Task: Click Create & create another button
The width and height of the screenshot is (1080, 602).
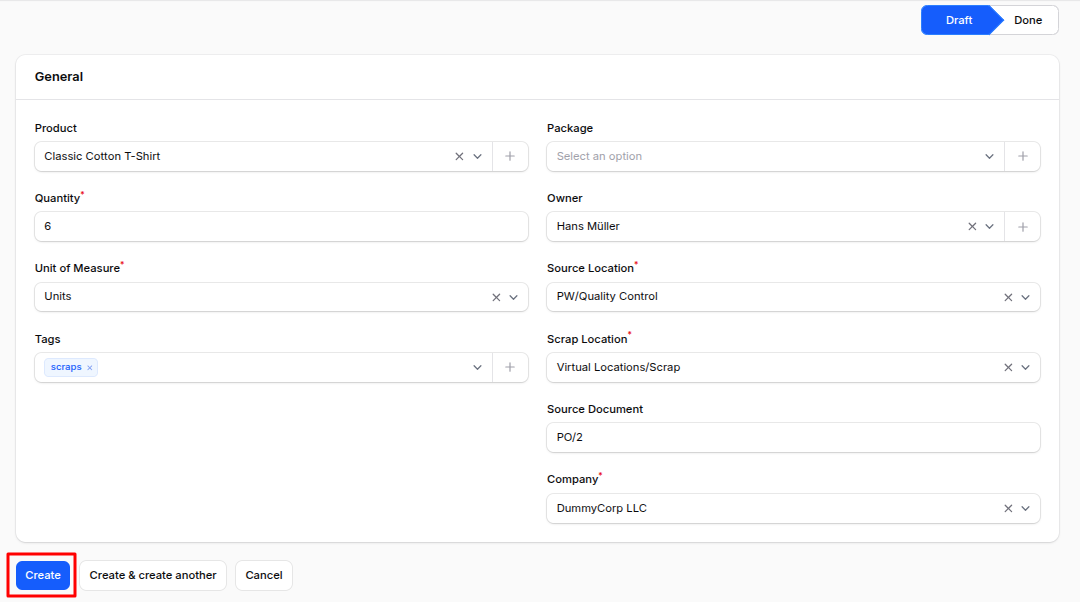Action: [153, 576]
